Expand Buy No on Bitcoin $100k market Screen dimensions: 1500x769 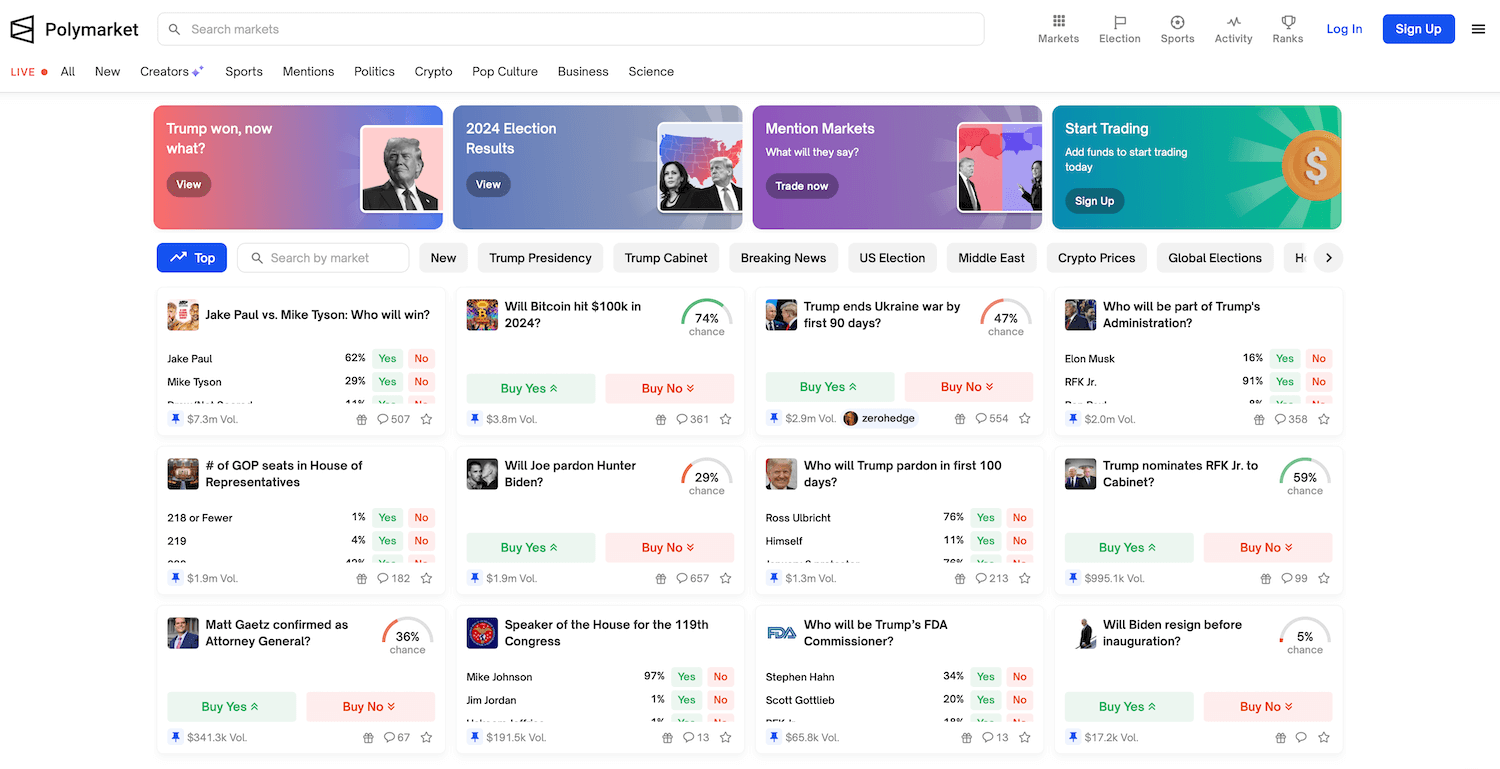click(670, 388)
